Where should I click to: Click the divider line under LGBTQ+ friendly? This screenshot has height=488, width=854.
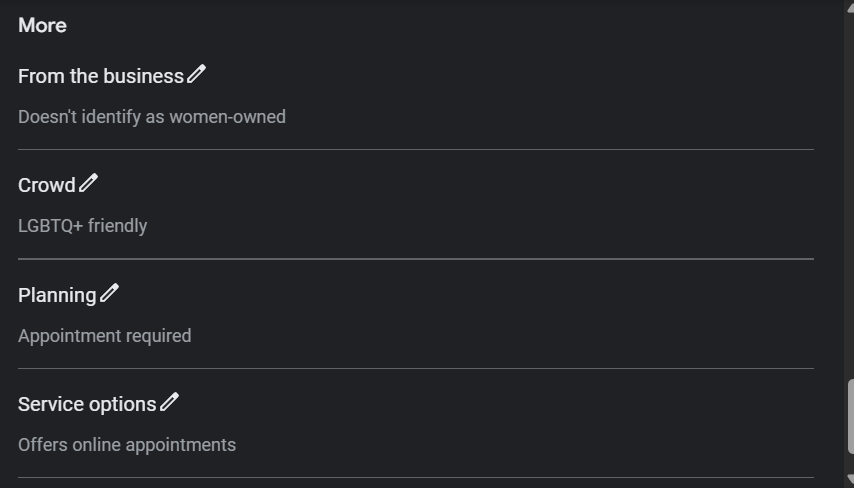tap(415, 259)
